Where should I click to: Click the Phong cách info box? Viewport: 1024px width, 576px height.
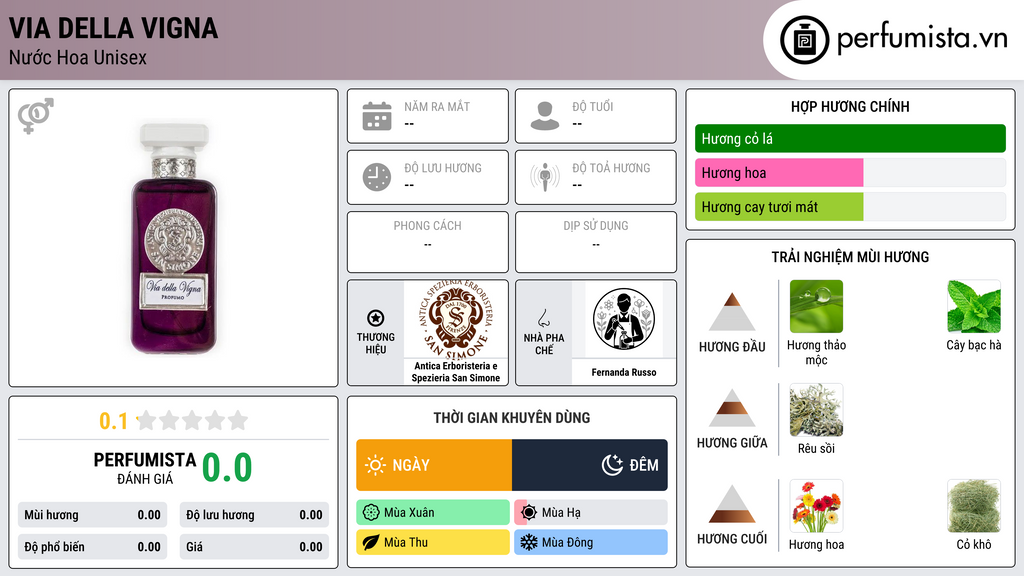428,242
